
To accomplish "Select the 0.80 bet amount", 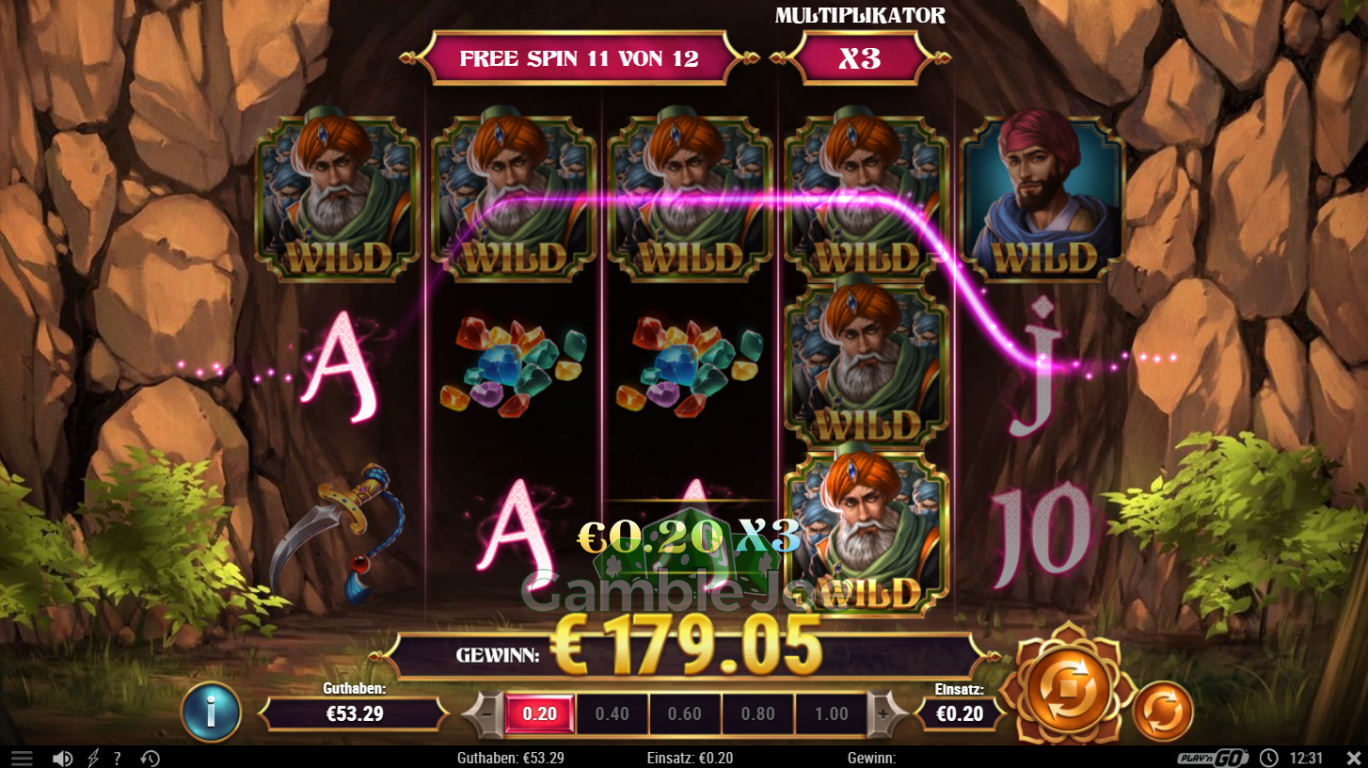I will [759, 714].
